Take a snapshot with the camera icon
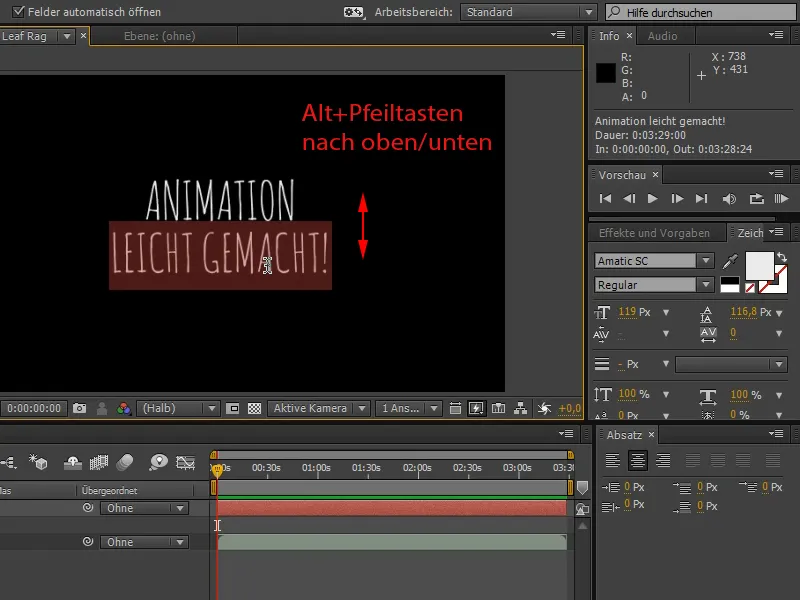This screenshot has height=600, width=800. point(81,408)
